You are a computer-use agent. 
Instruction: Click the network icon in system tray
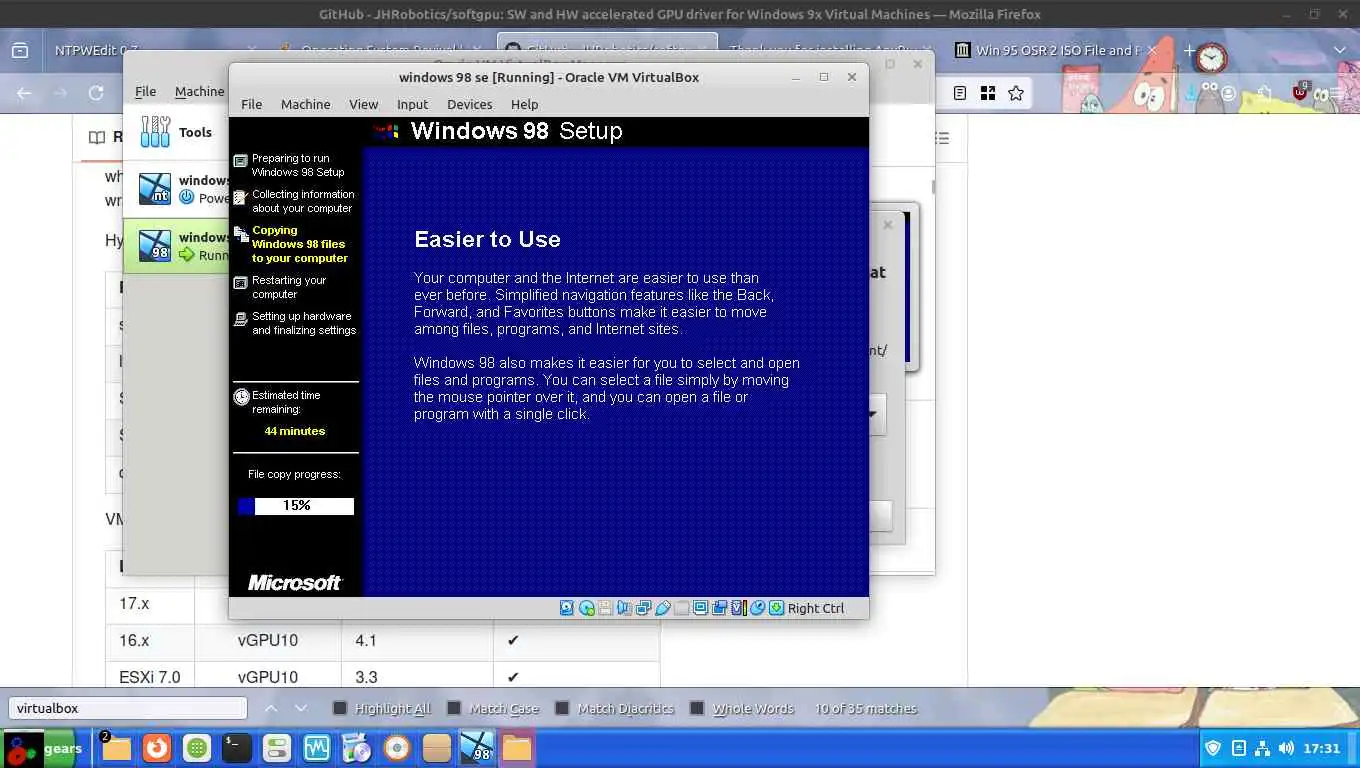1263,748
